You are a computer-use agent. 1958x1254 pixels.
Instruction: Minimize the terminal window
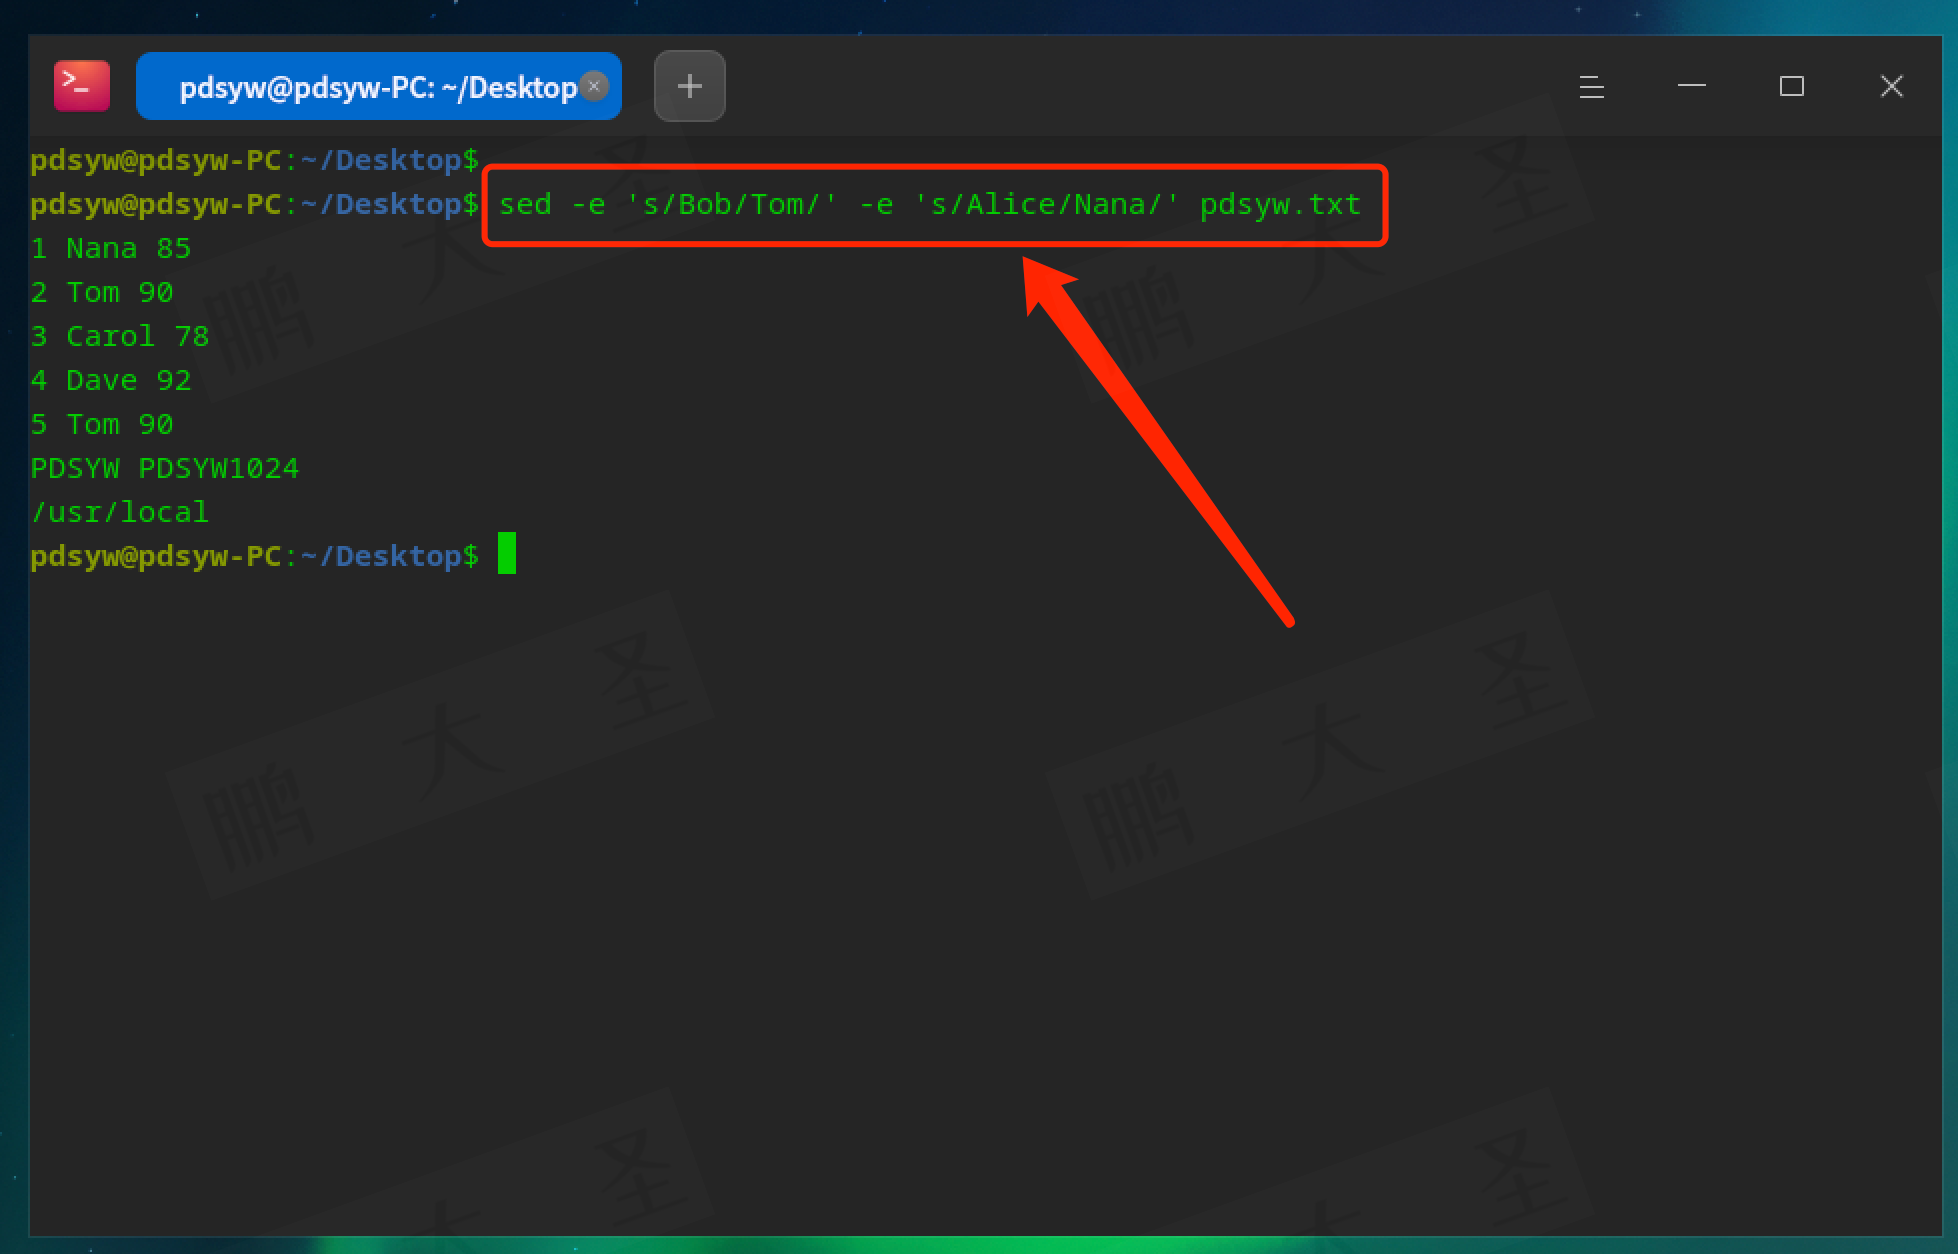[1691, 87]
